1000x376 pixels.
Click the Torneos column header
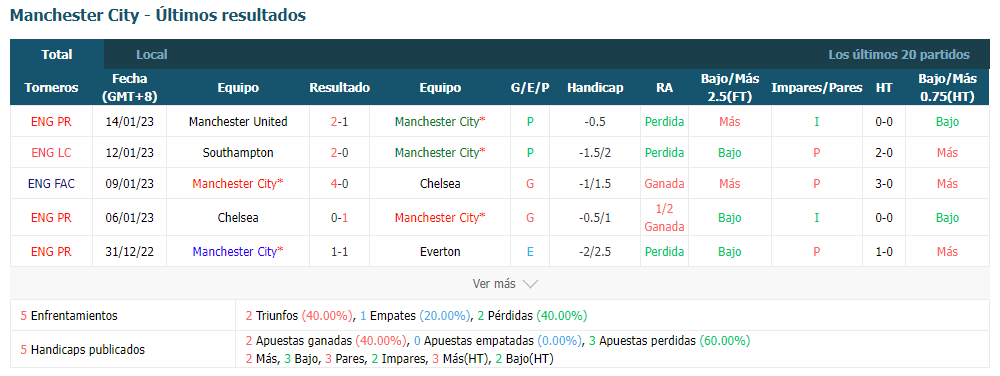(51, 88)
